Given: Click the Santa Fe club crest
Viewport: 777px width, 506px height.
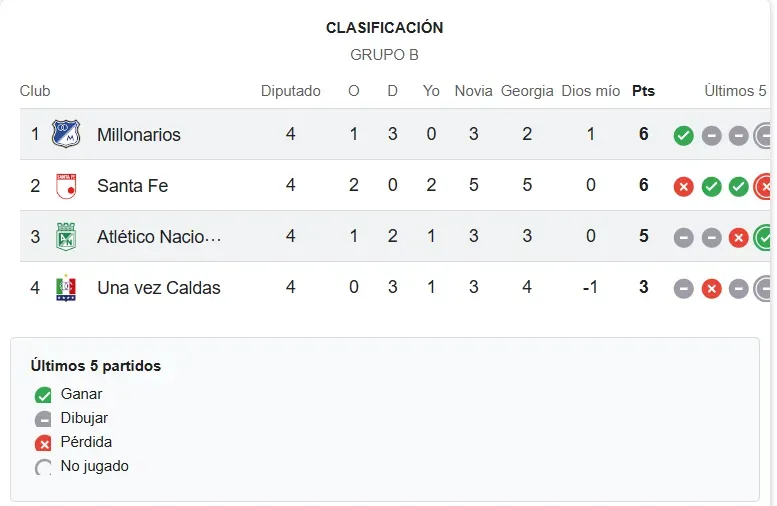Looking at the screenshot, I should (x=66, y=186).
